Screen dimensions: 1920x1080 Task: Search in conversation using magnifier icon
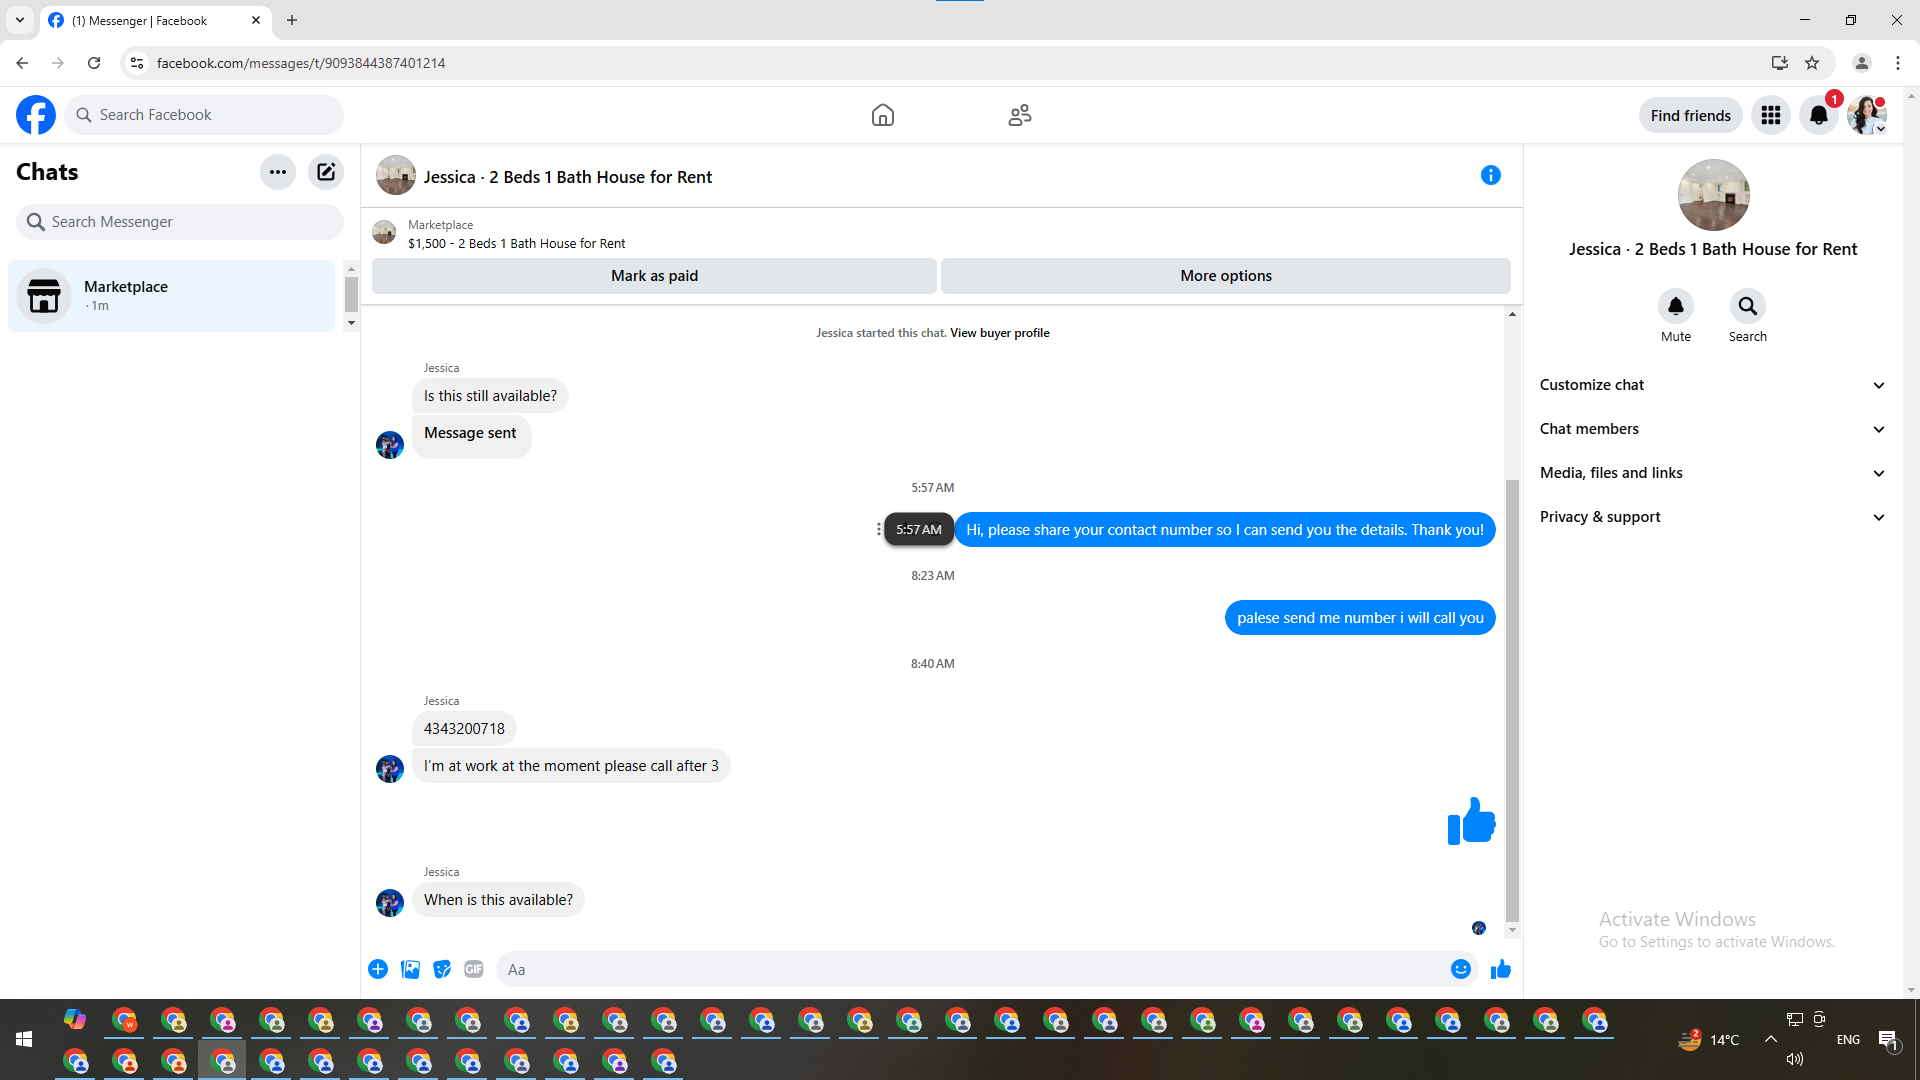tap(1748, 306)
